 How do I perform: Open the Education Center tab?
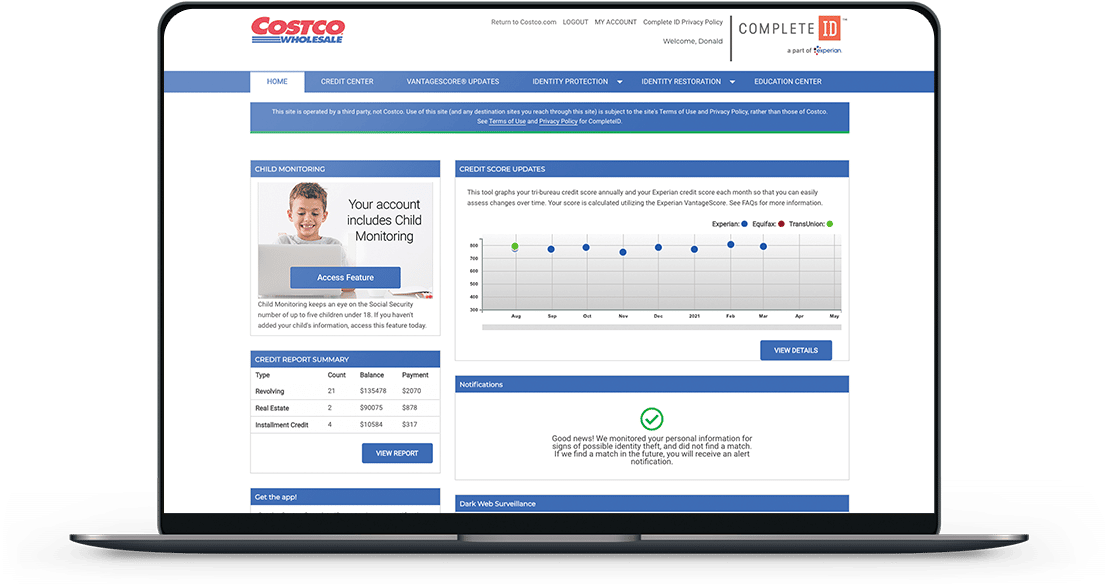click(x=788, y=81)
